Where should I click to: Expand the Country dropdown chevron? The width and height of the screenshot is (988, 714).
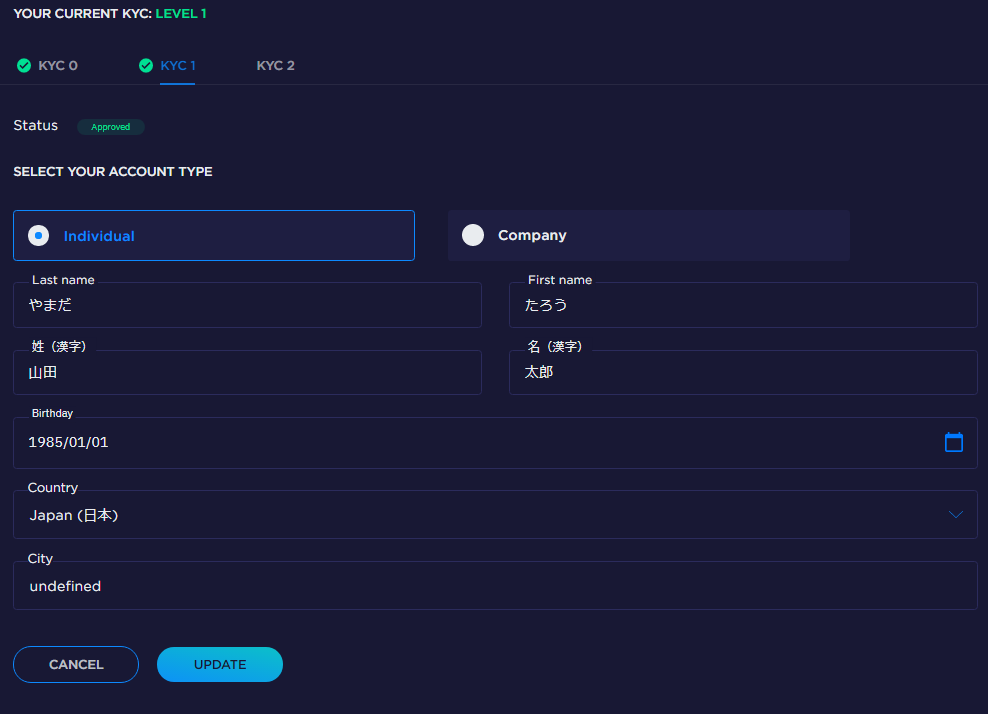pos(955,514)
